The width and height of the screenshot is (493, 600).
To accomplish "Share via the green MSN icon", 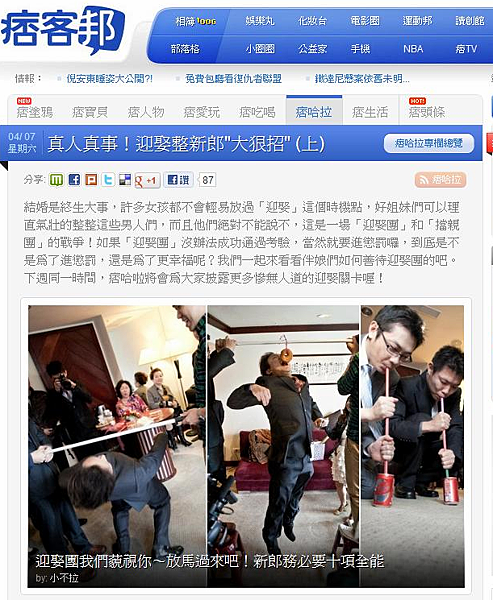I will pos(56,179).
